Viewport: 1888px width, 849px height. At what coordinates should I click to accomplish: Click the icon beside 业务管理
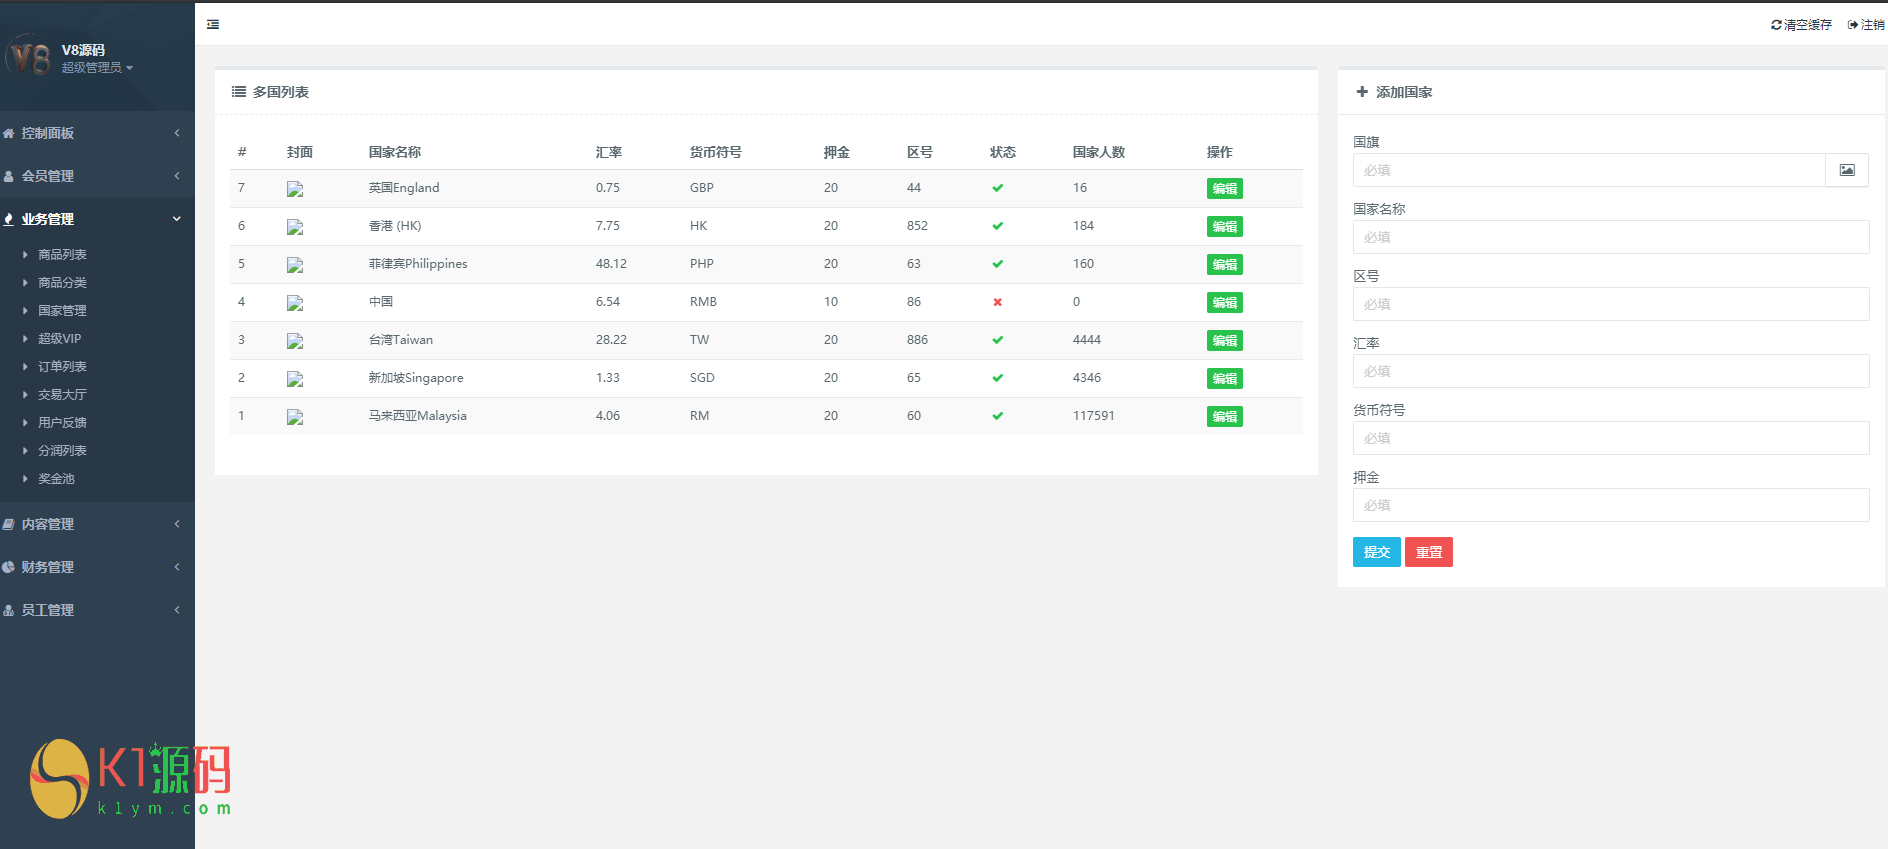pos(9,219)
